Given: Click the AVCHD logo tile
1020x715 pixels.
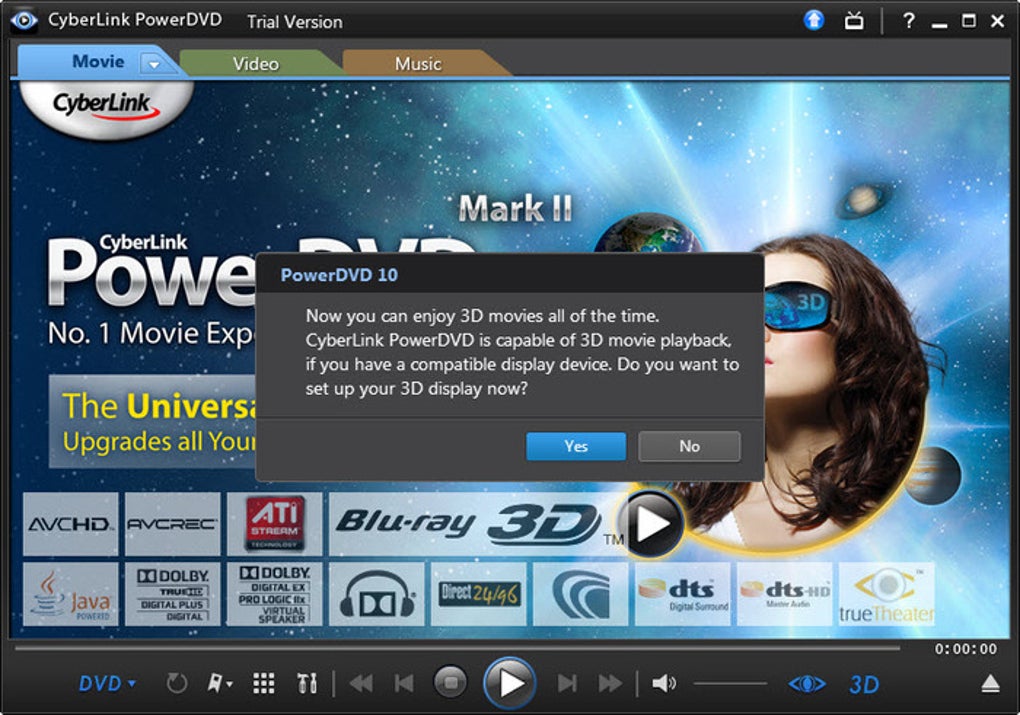Looking at the screenshot, I should 70,524.
